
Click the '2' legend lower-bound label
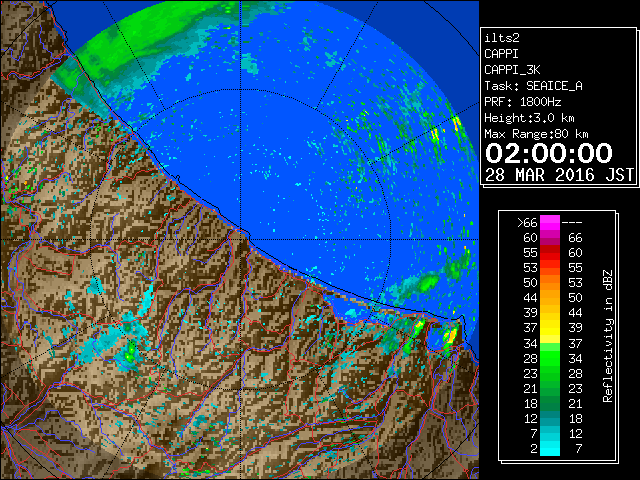(533, 449)
